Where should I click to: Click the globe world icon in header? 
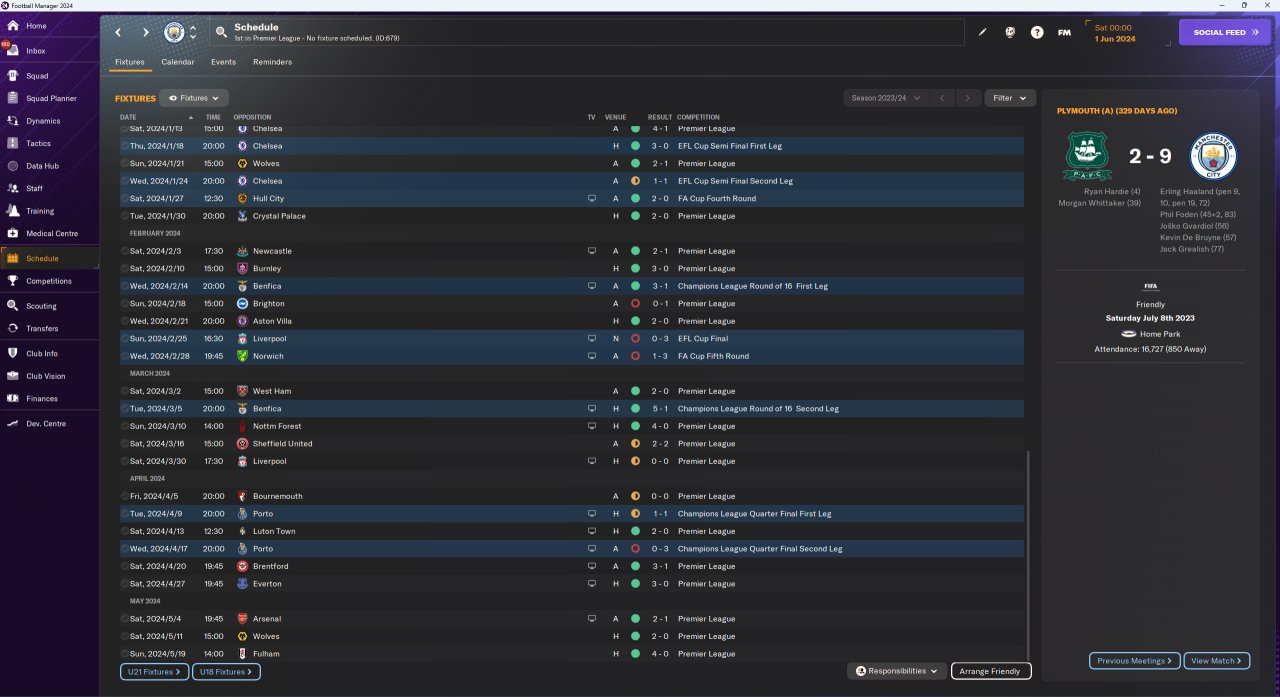(x=1010, y=32)
